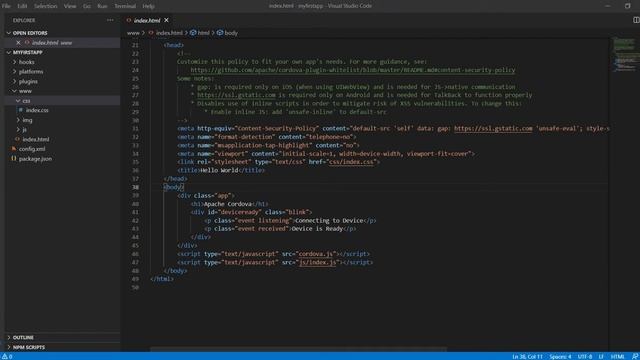Click the Apache Cordova heading text

227,204
